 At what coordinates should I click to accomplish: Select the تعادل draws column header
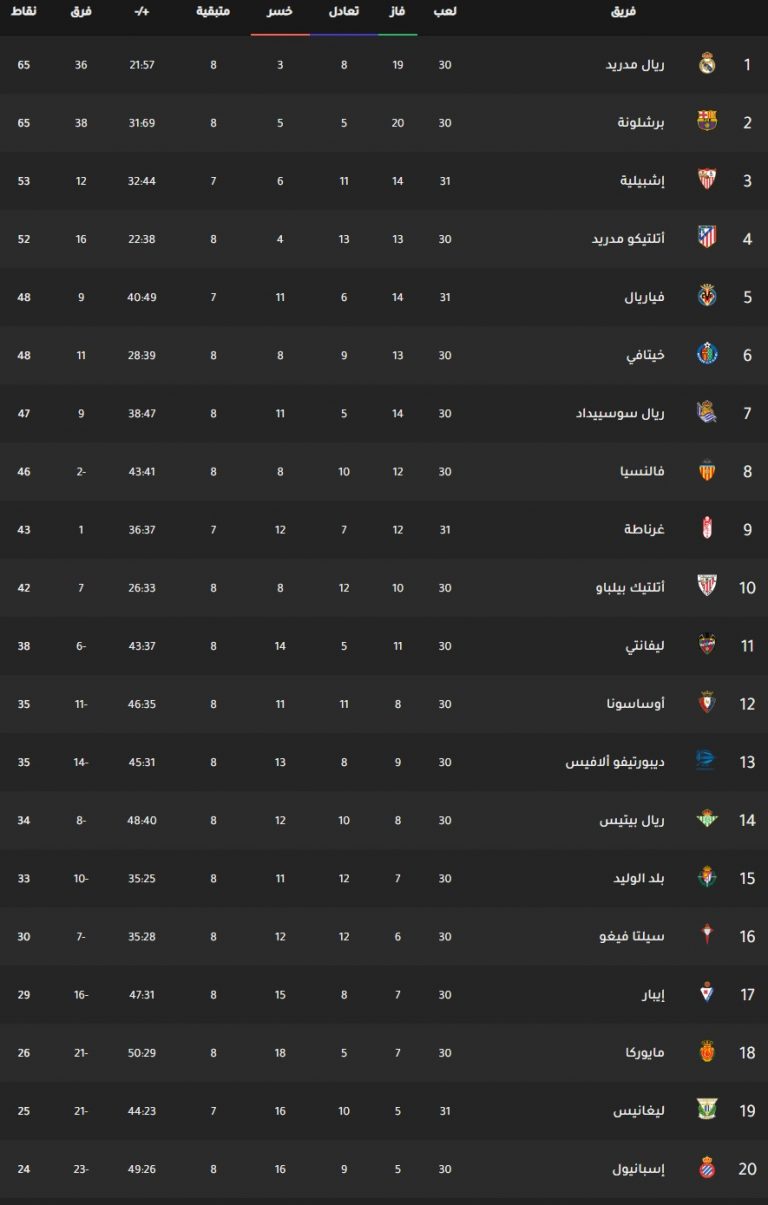344,12
